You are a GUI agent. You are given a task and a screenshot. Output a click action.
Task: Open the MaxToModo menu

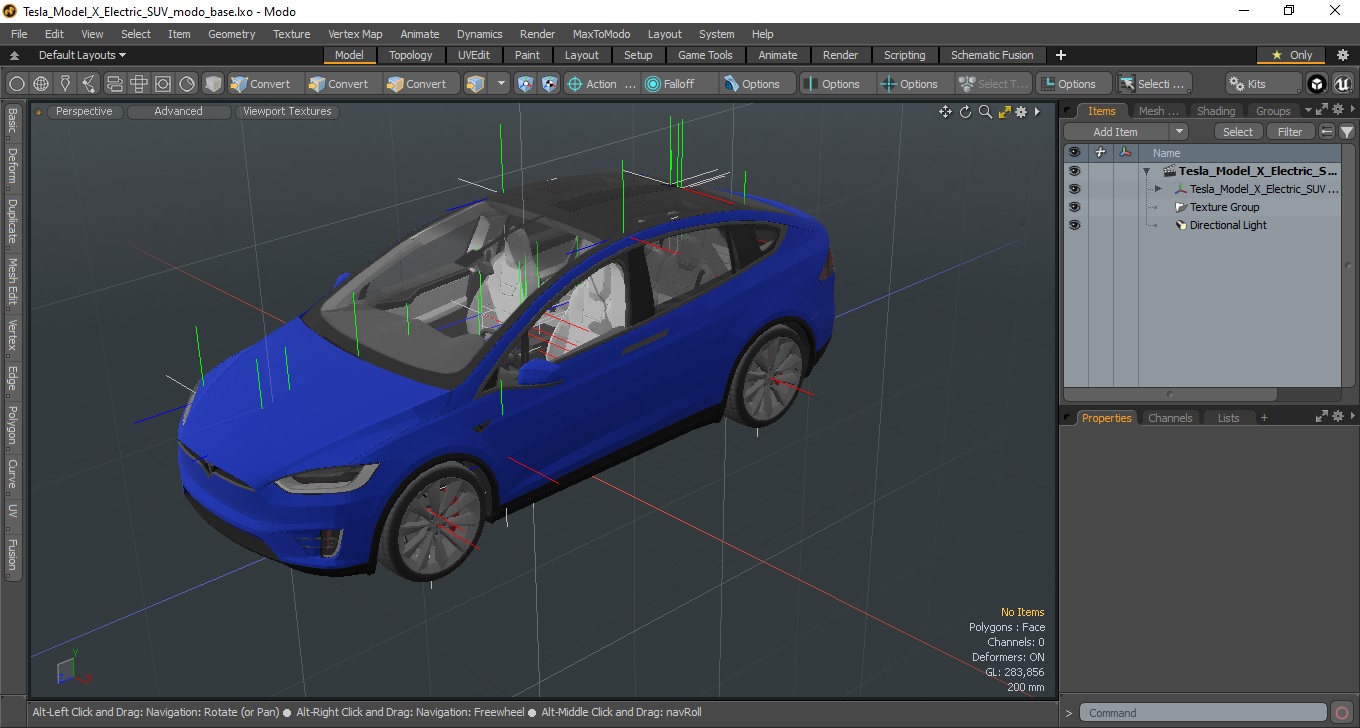coord(601,34)
